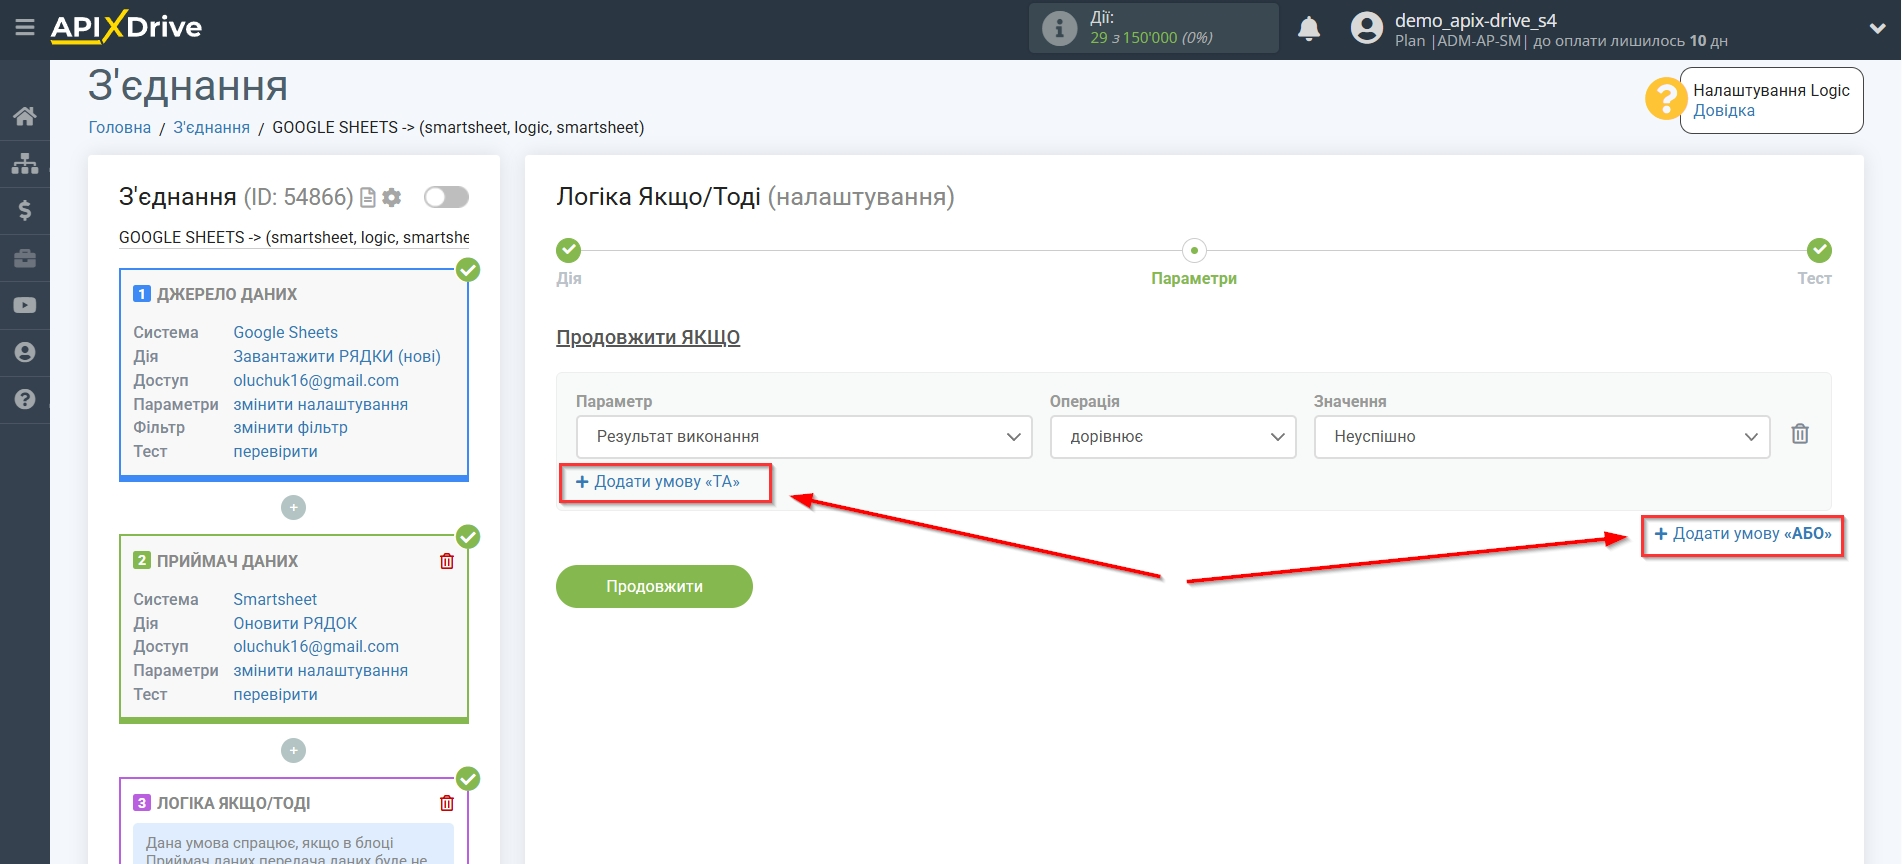Open the Значення dropdown Неуспішно
The image size is (1902, 864).
[x=1542, y=437]
